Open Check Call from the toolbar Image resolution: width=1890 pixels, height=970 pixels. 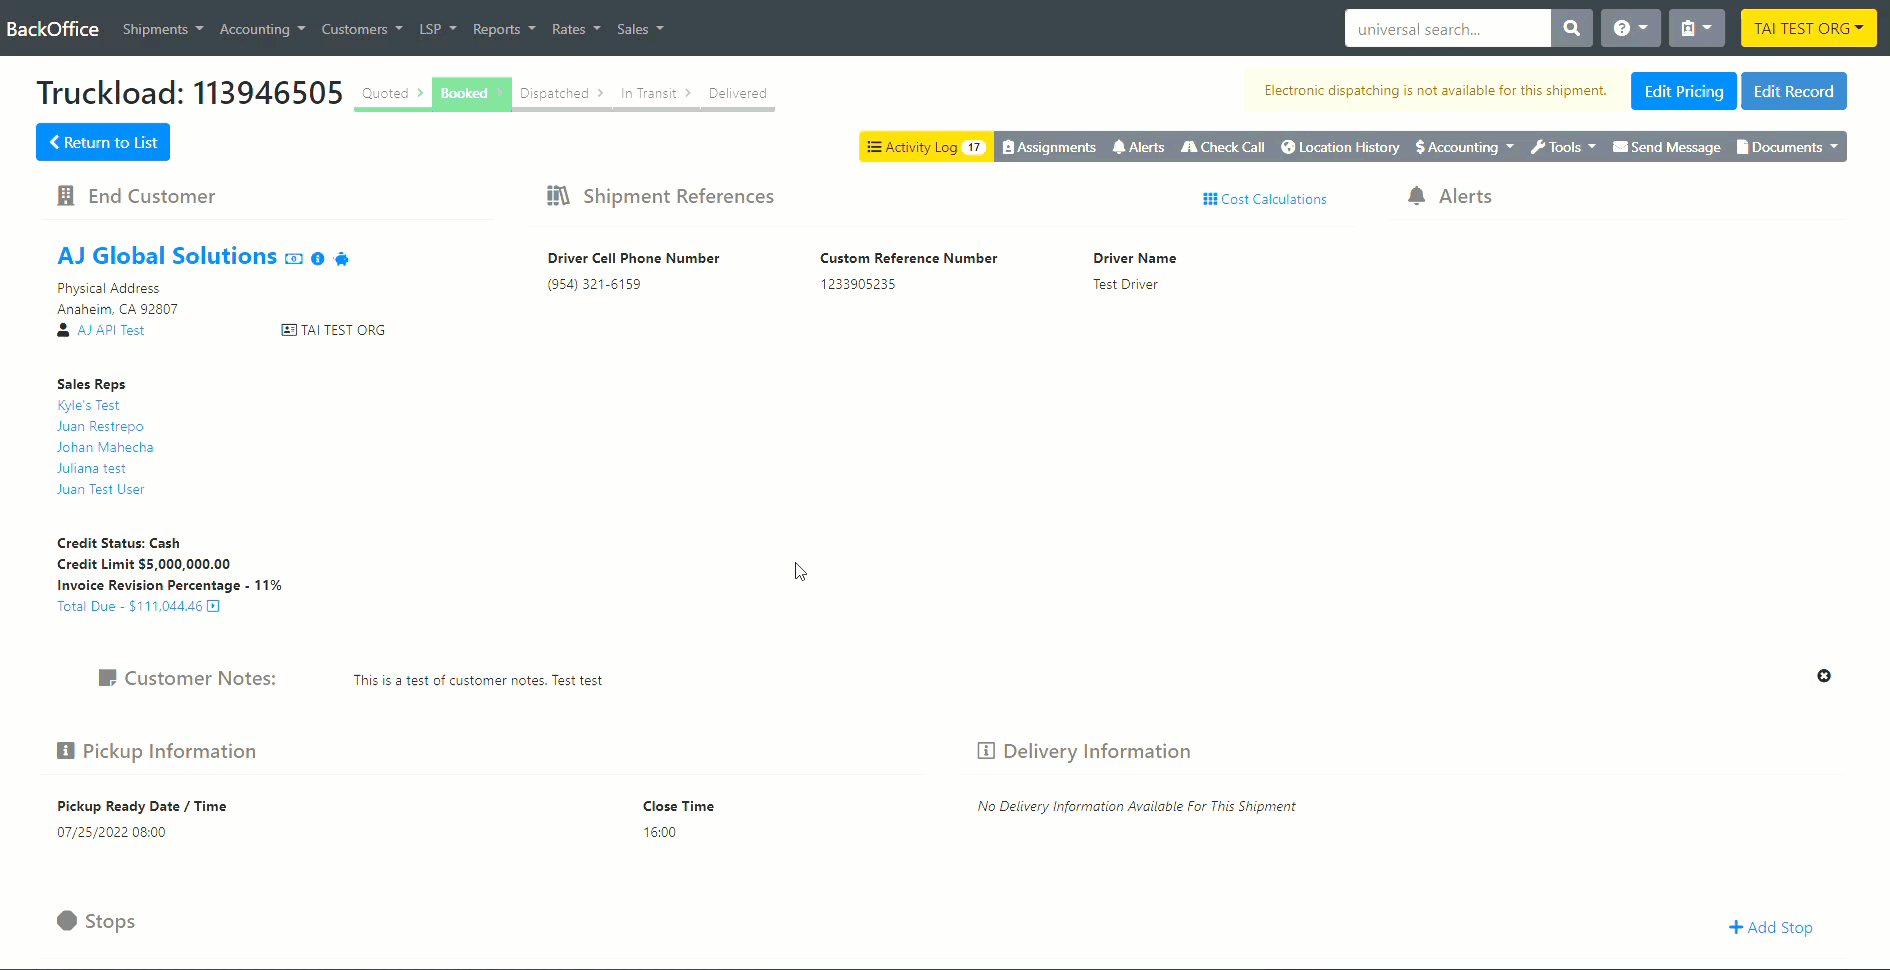[1222, 147]
